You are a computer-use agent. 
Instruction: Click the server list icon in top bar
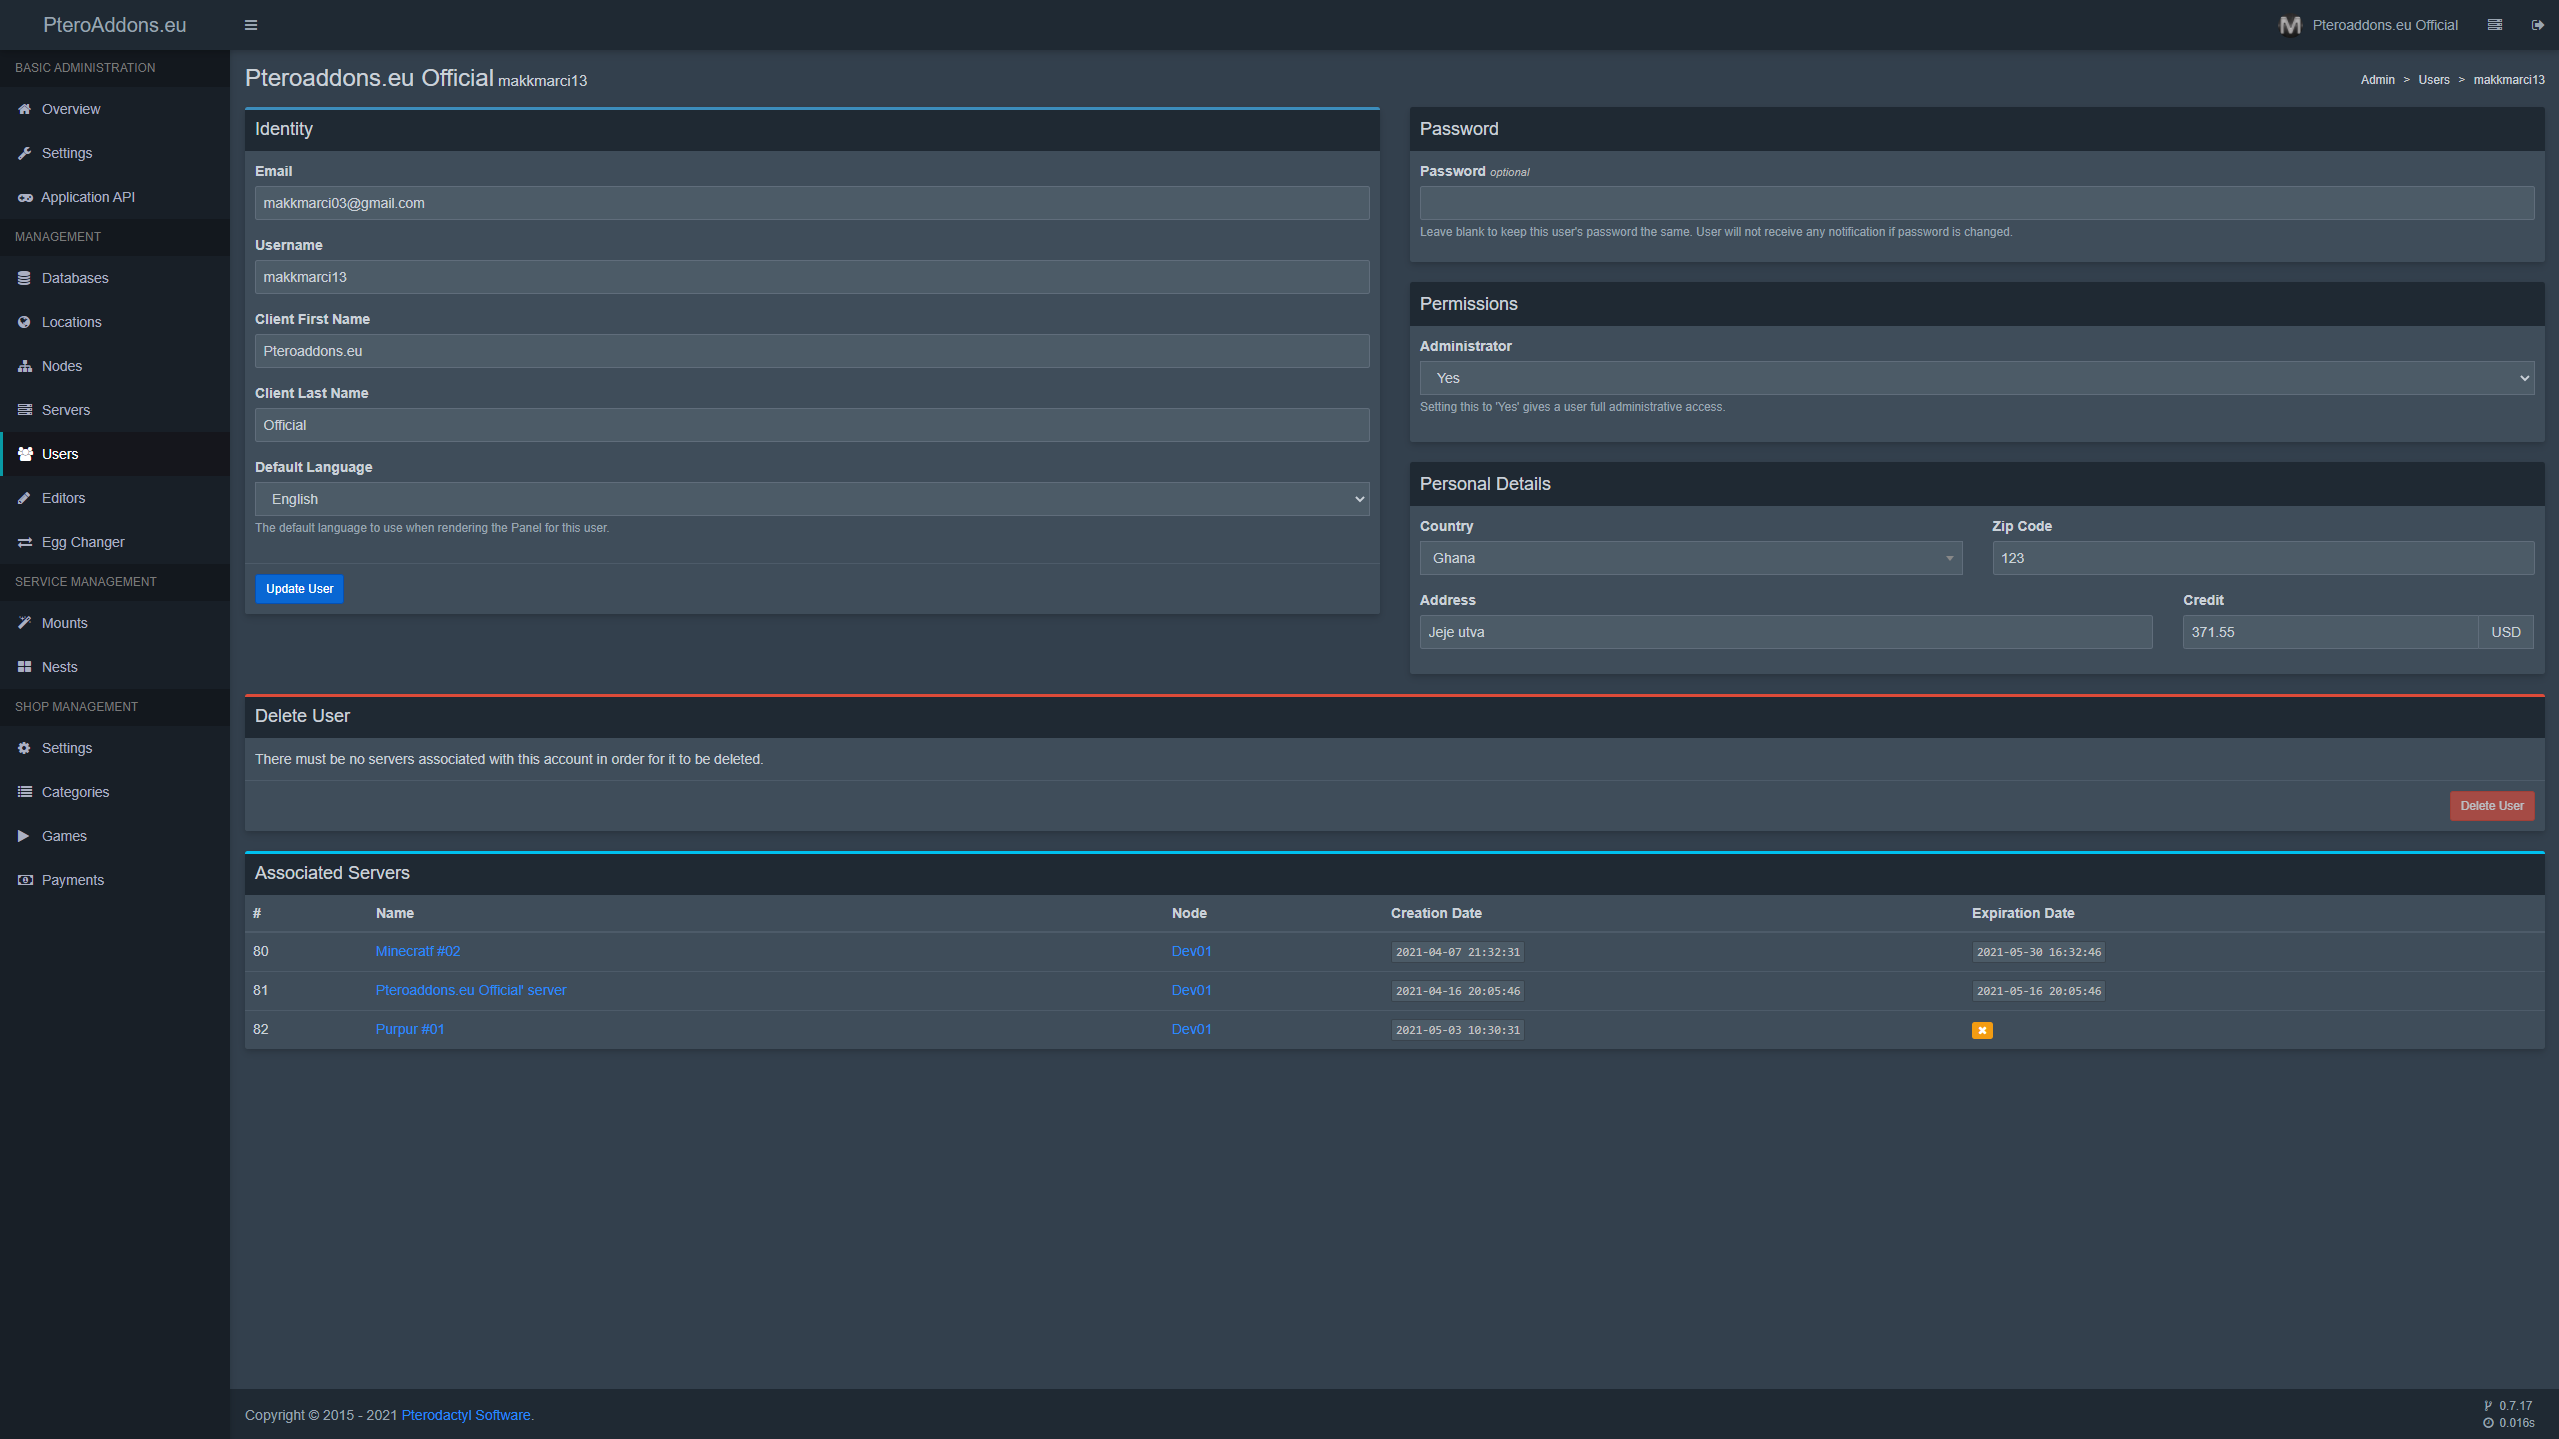(x=2494, y=25)
